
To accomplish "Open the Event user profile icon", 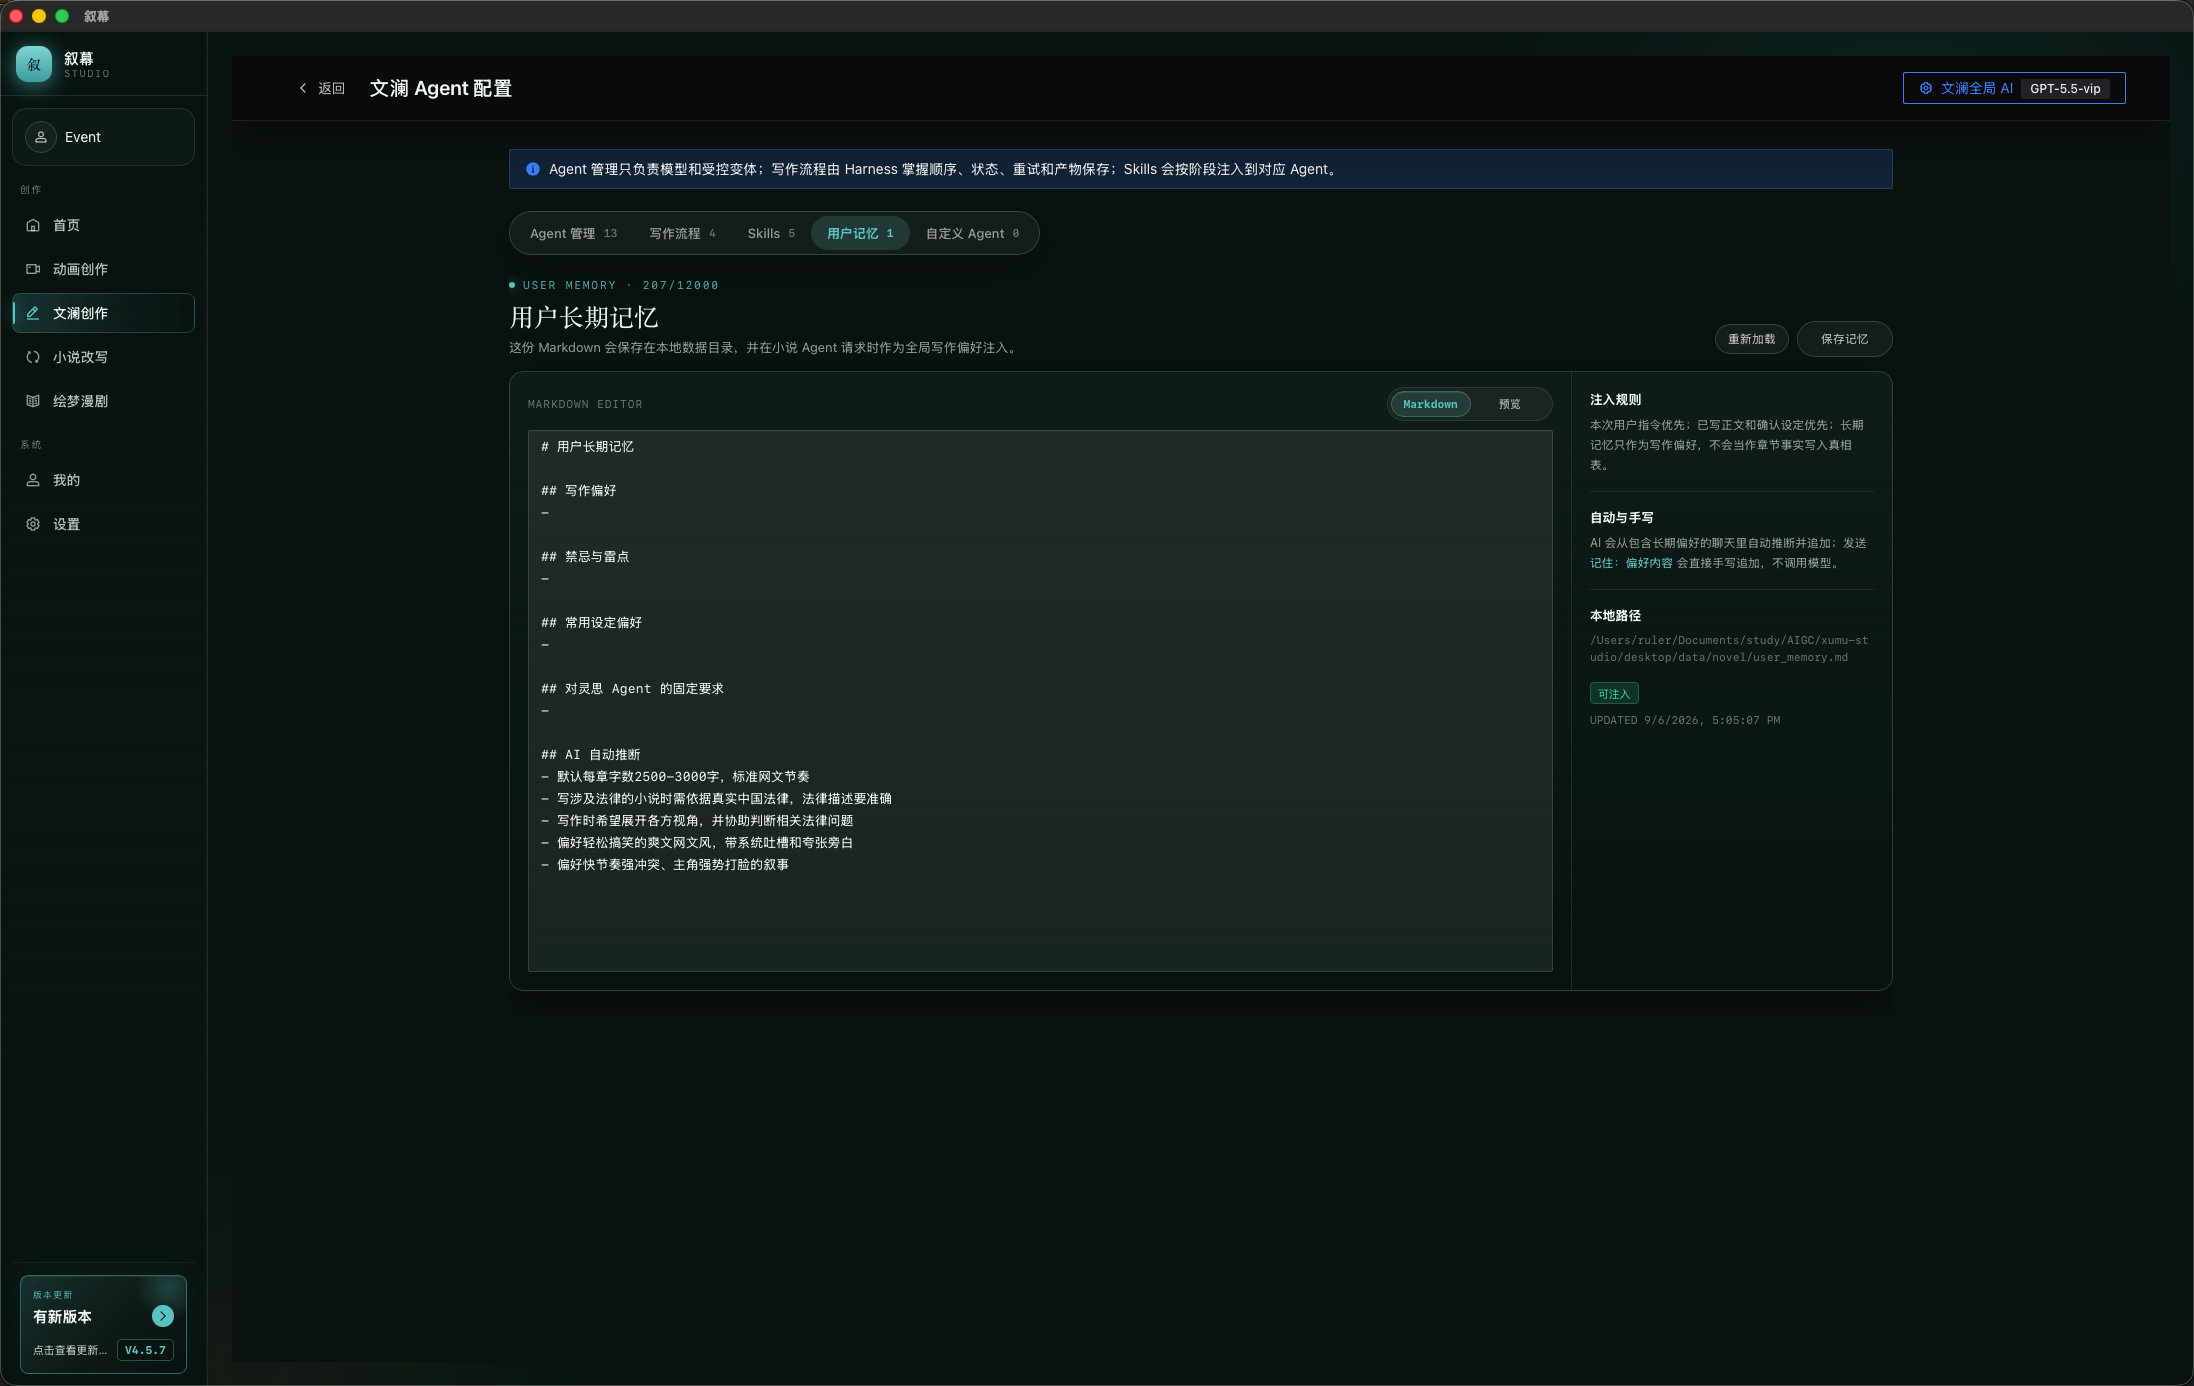I will click(41, 137).
